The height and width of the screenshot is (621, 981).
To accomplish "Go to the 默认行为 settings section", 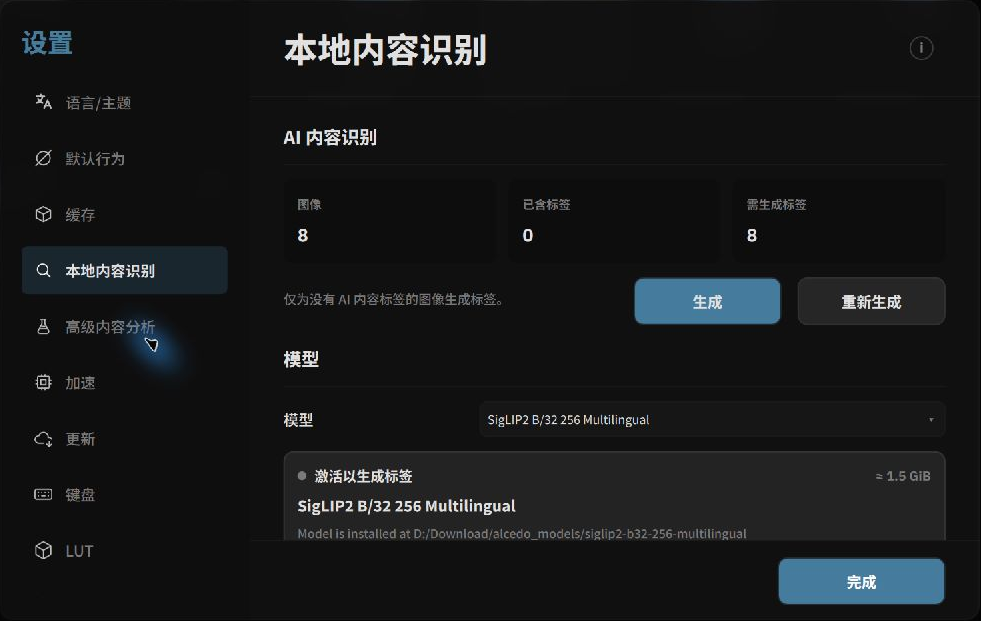I will point(125,158).
